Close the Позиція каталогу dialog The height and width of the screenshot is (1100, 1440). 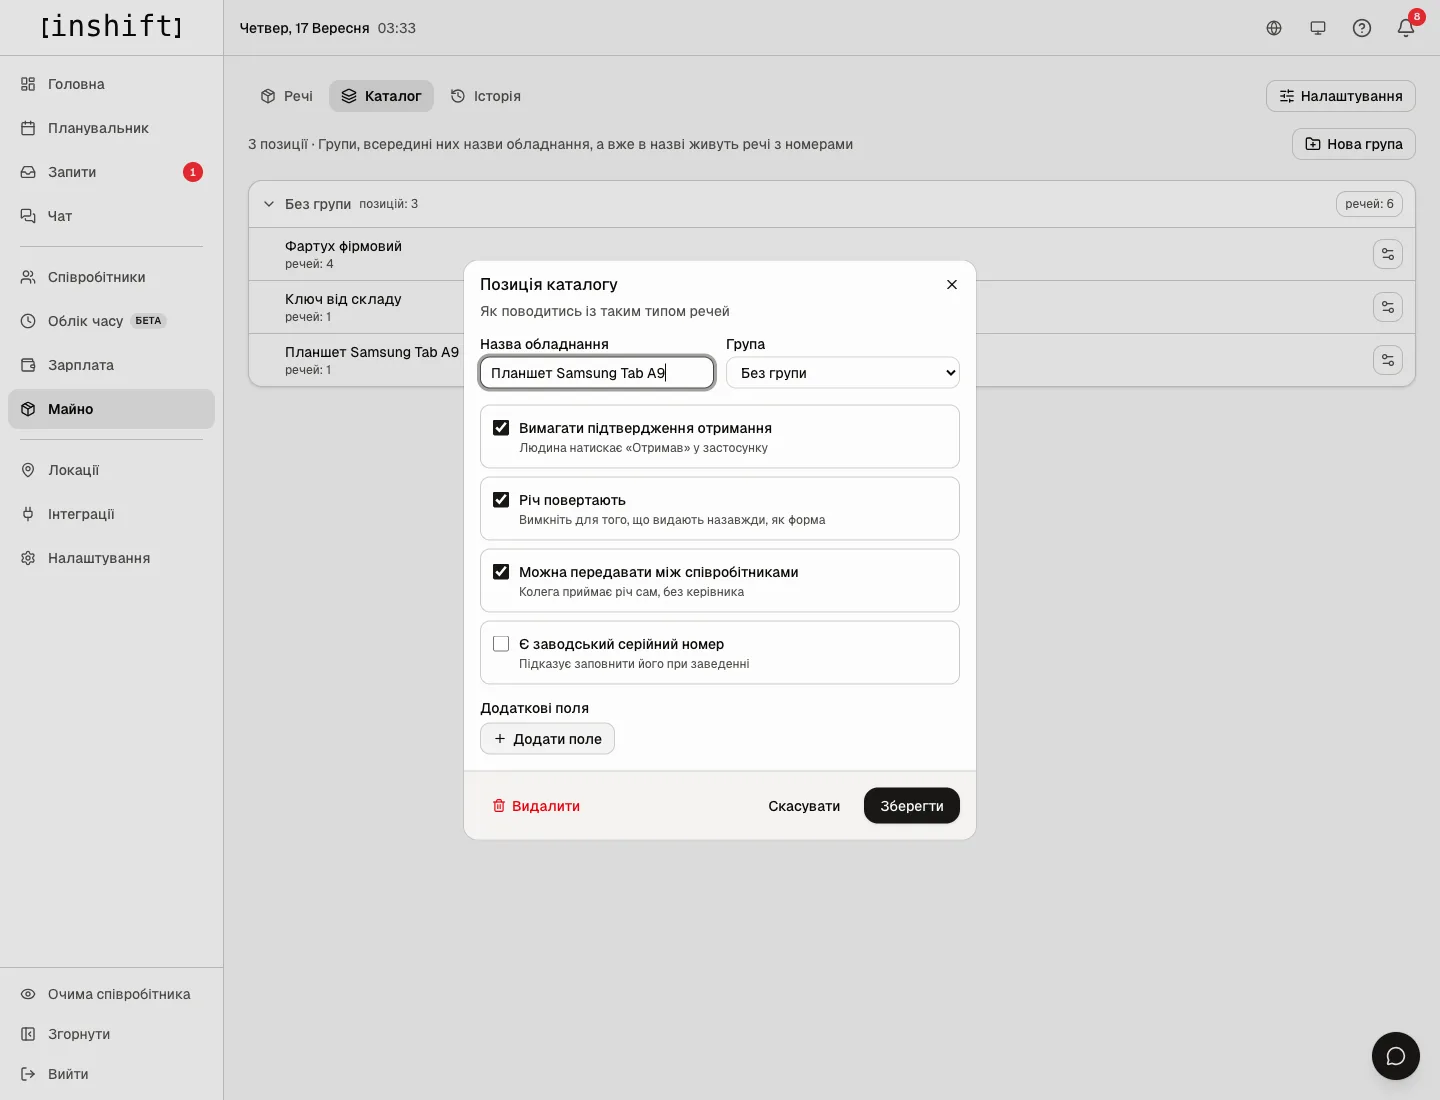coord(952,285)
